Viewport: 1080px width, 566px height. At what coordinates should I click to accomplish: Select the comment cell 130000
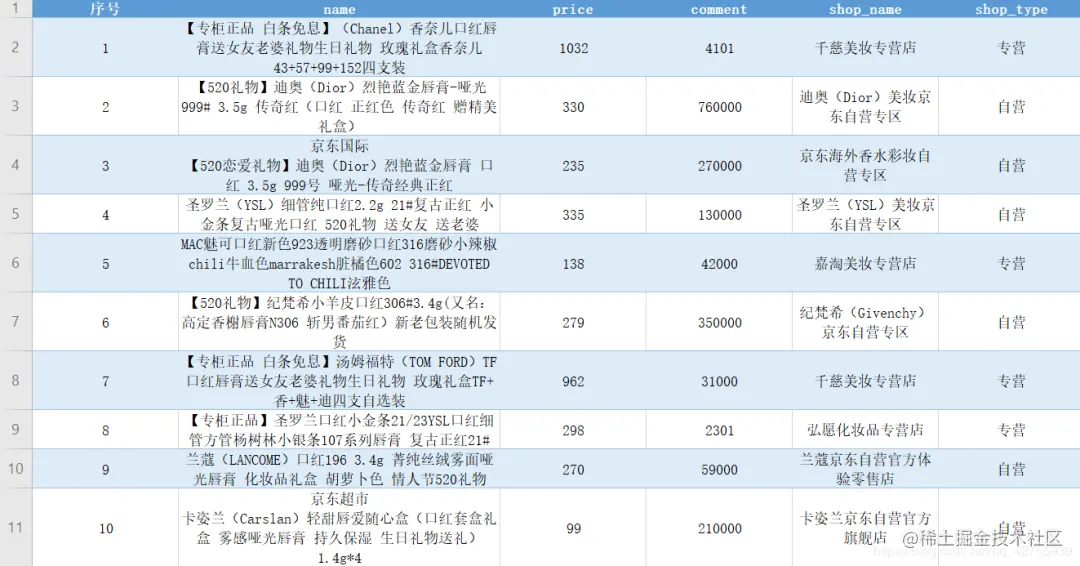coord(719,214)
